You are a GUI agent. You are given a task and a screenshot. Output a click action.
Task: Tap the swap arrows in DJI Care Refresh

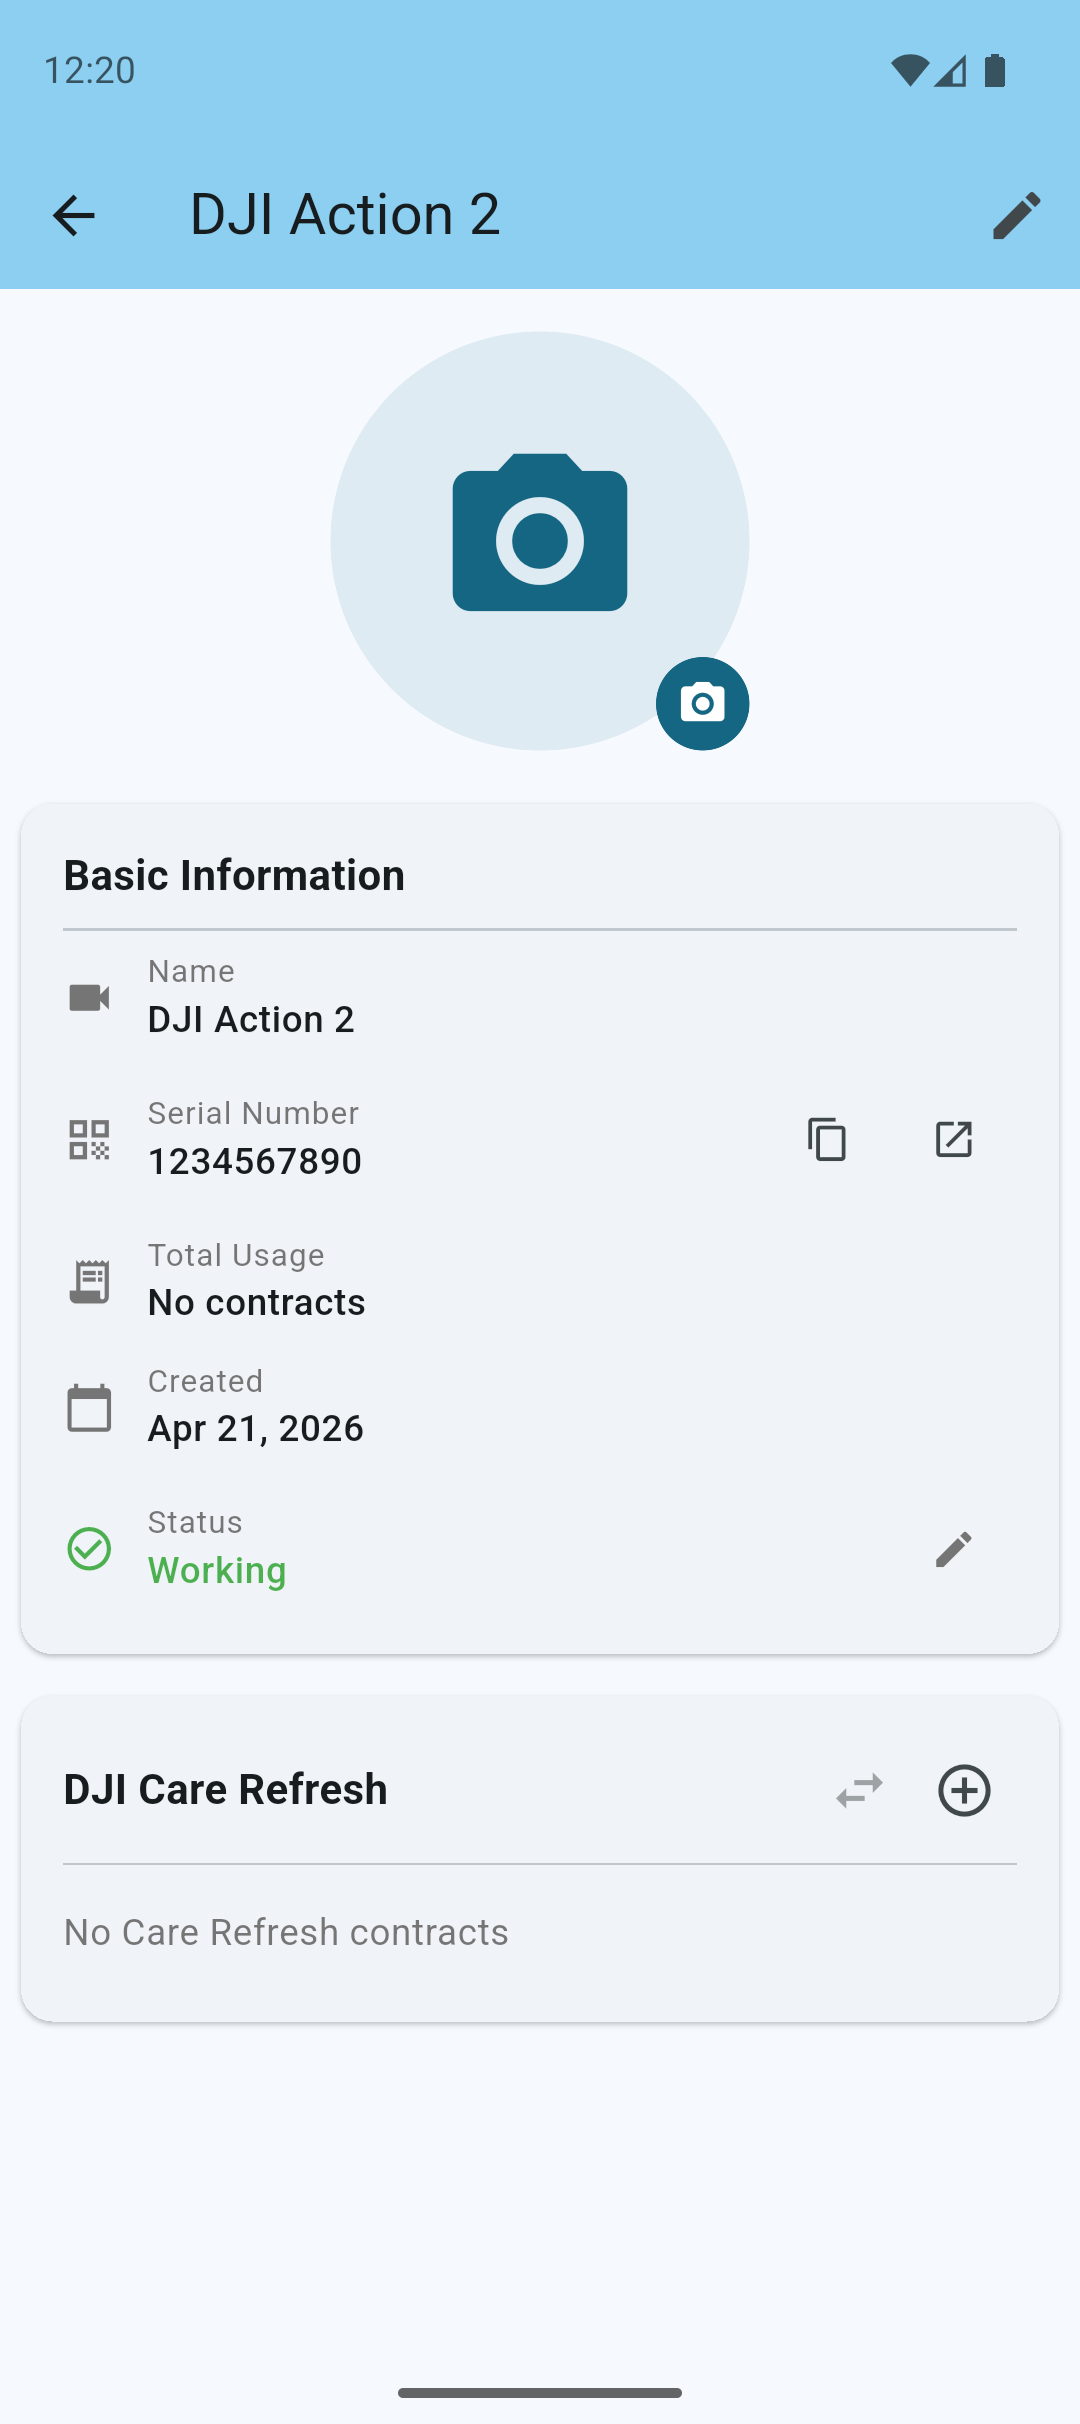point(859,1790)
